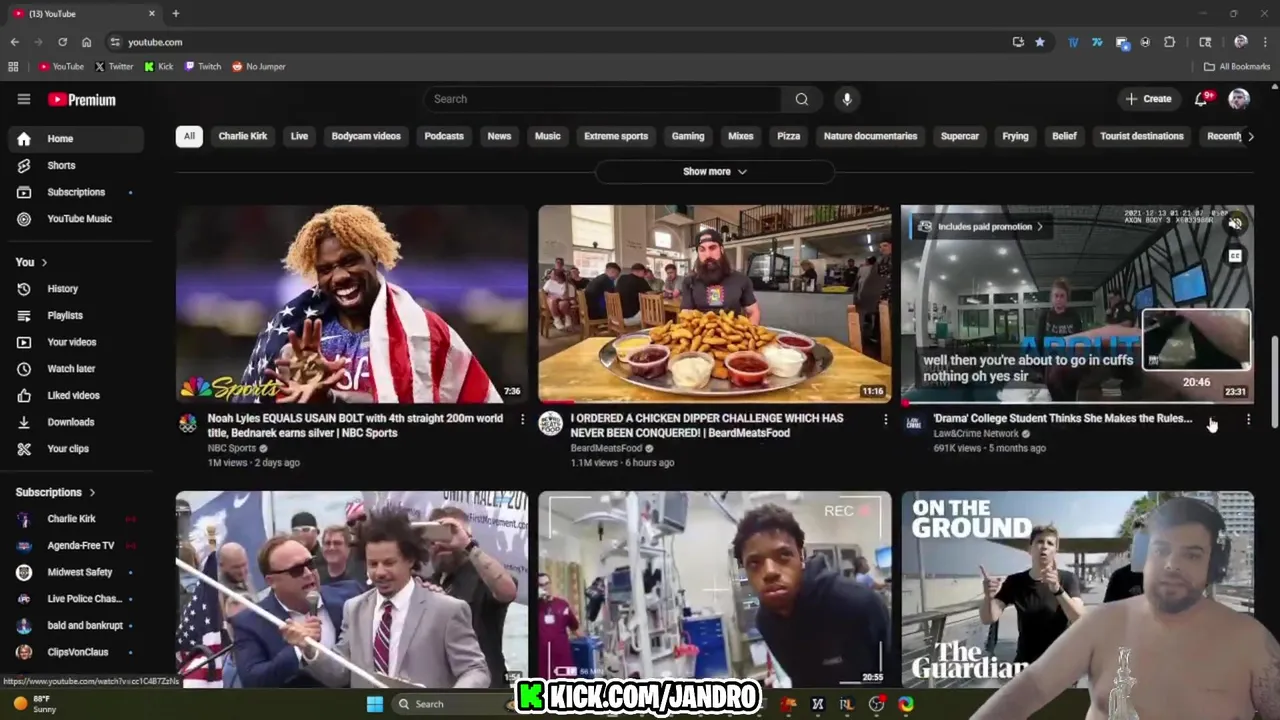Open the weather widget on taskbar

(34, 704)
